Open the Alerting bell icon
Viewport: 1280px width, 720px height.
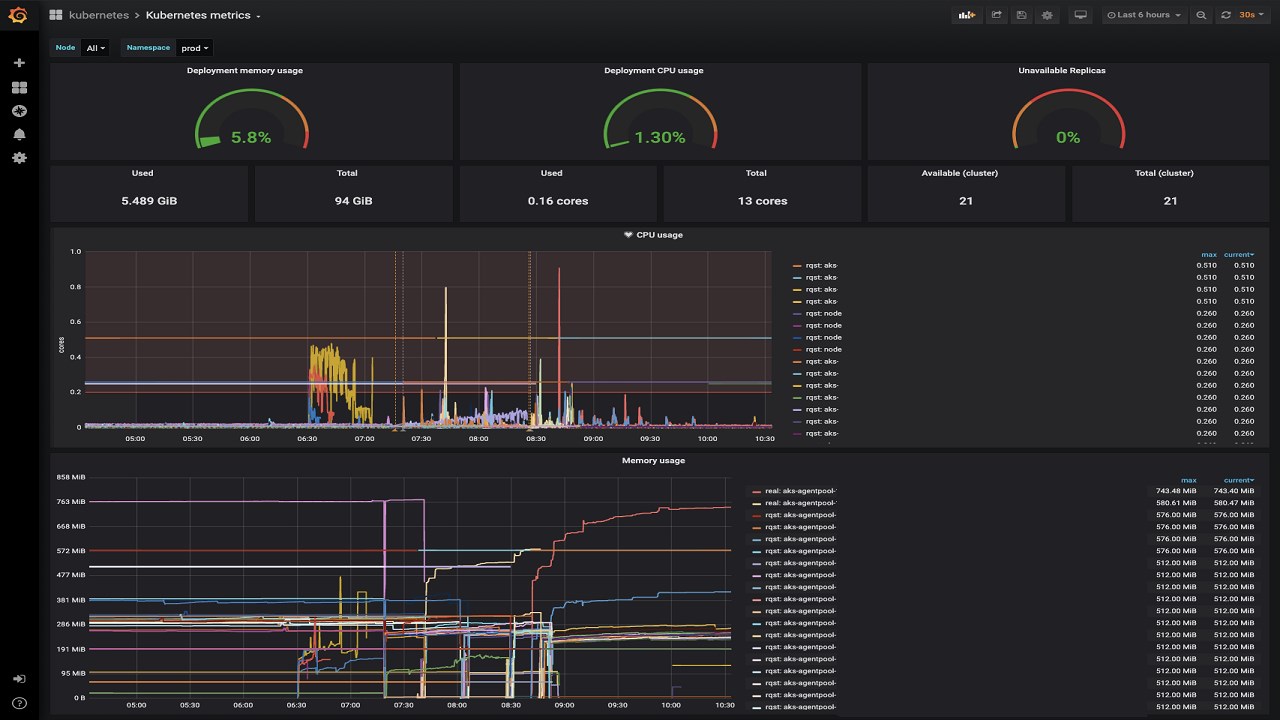pos(19,134)
